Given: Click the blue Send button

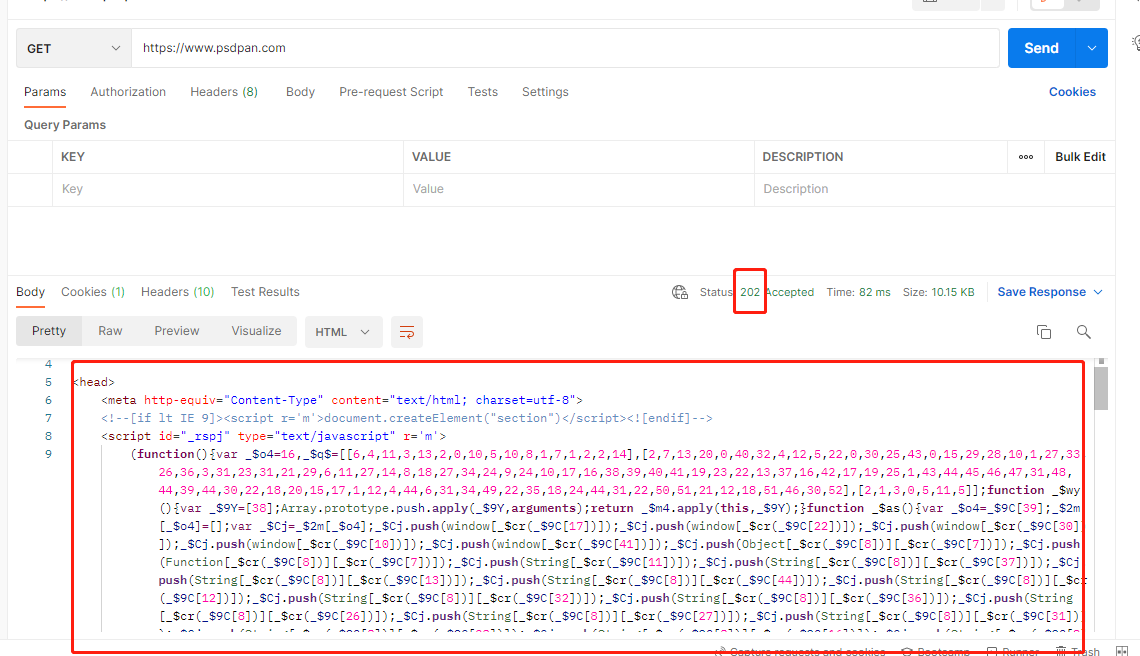Looking at the screenshot, I should [x=1041, y=48].
